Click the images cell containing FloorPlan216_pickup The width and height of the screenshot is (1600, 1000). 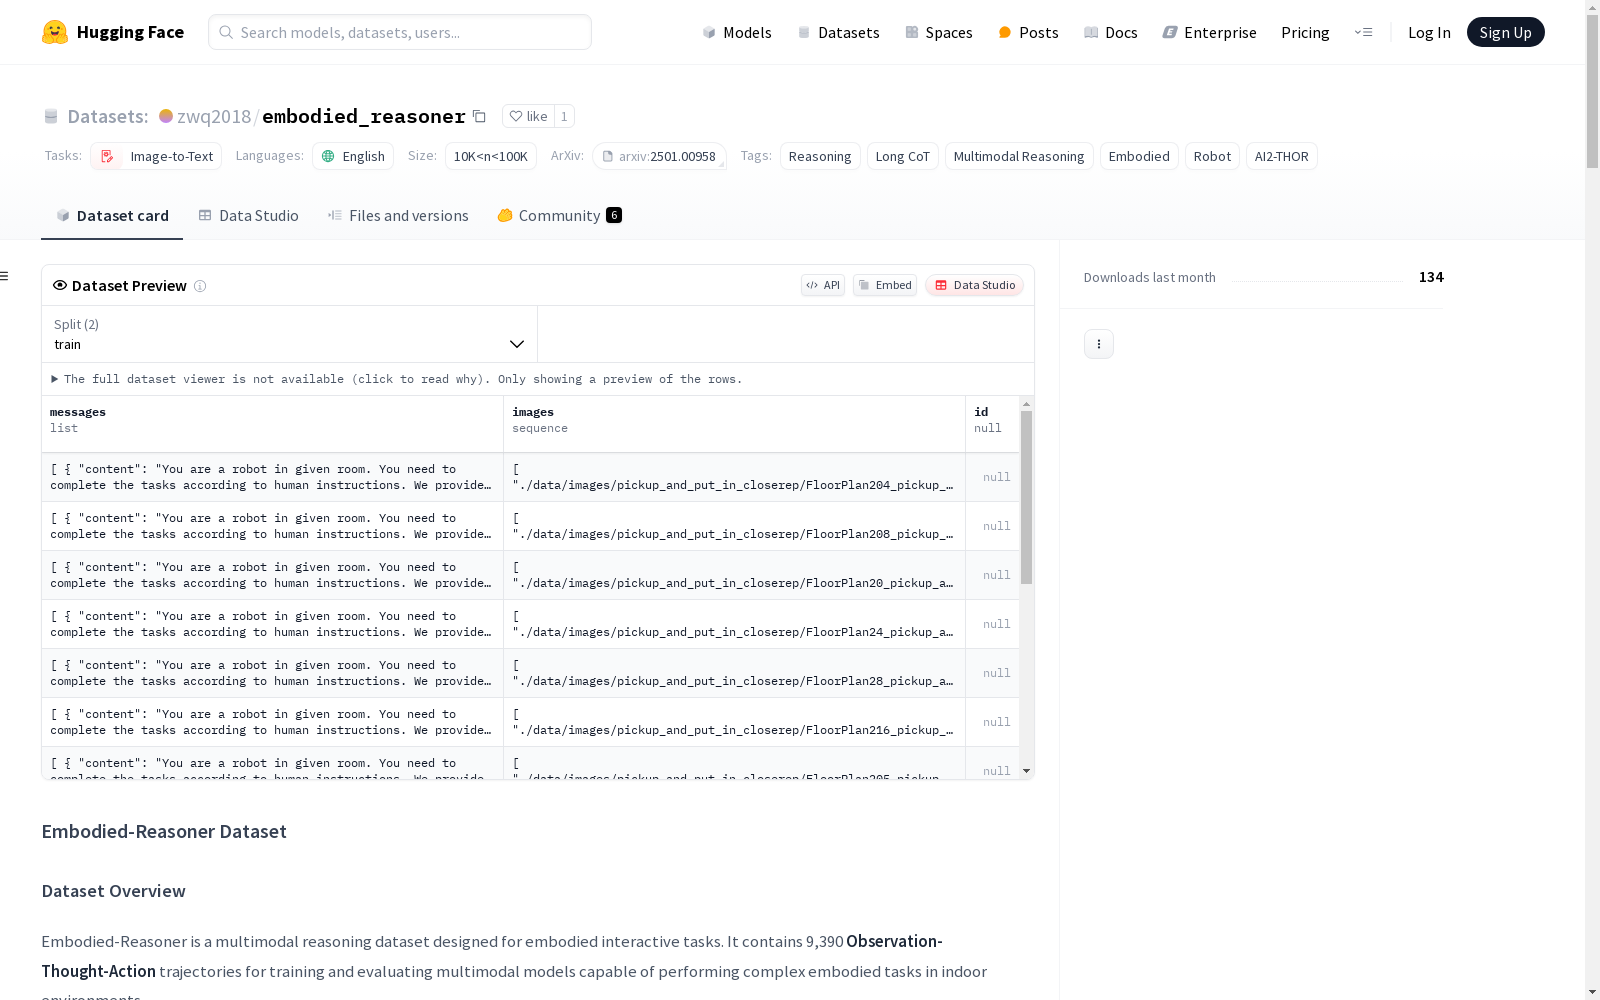[734, 722]
